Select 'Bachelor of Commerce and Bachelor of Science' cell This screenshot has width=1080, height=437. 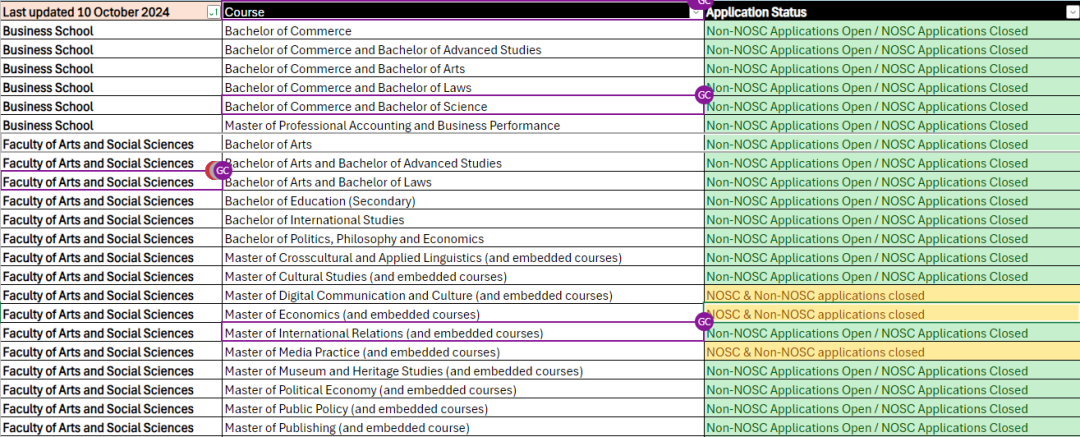(463, 106)
